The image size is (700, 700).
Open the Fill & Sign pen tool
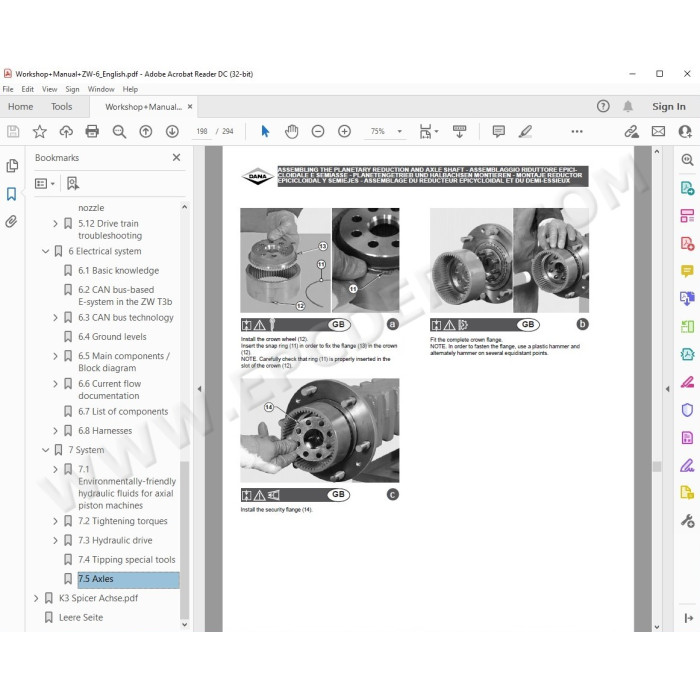[x=687, y=466]
